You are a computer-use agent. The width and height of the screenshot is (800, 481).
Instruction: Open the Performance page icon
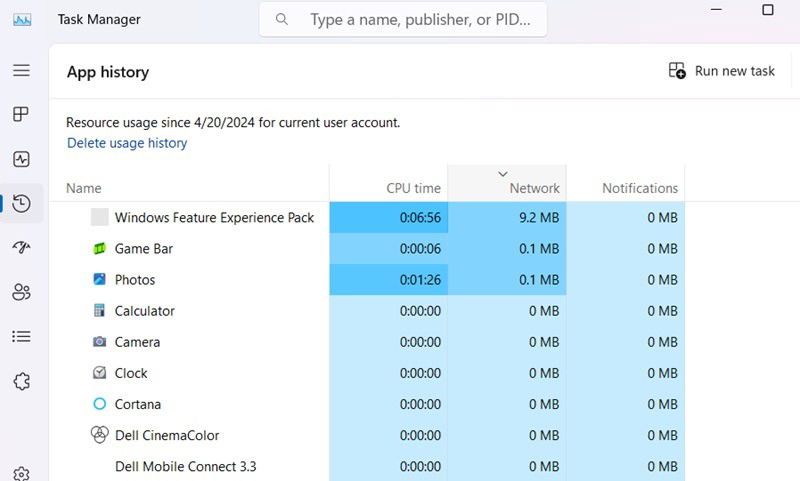(x=21, y=159)
